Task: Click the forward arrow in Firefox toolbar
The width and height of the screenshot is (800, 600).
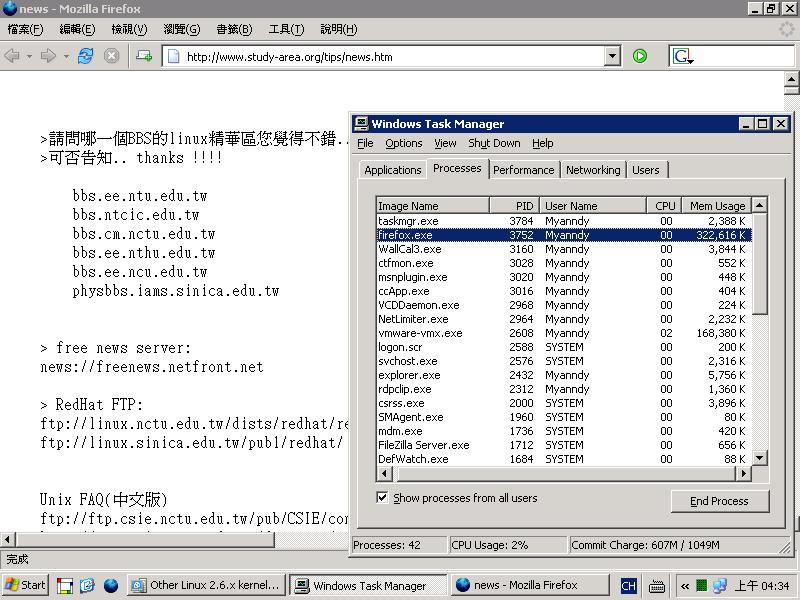Action: [47, 57]
